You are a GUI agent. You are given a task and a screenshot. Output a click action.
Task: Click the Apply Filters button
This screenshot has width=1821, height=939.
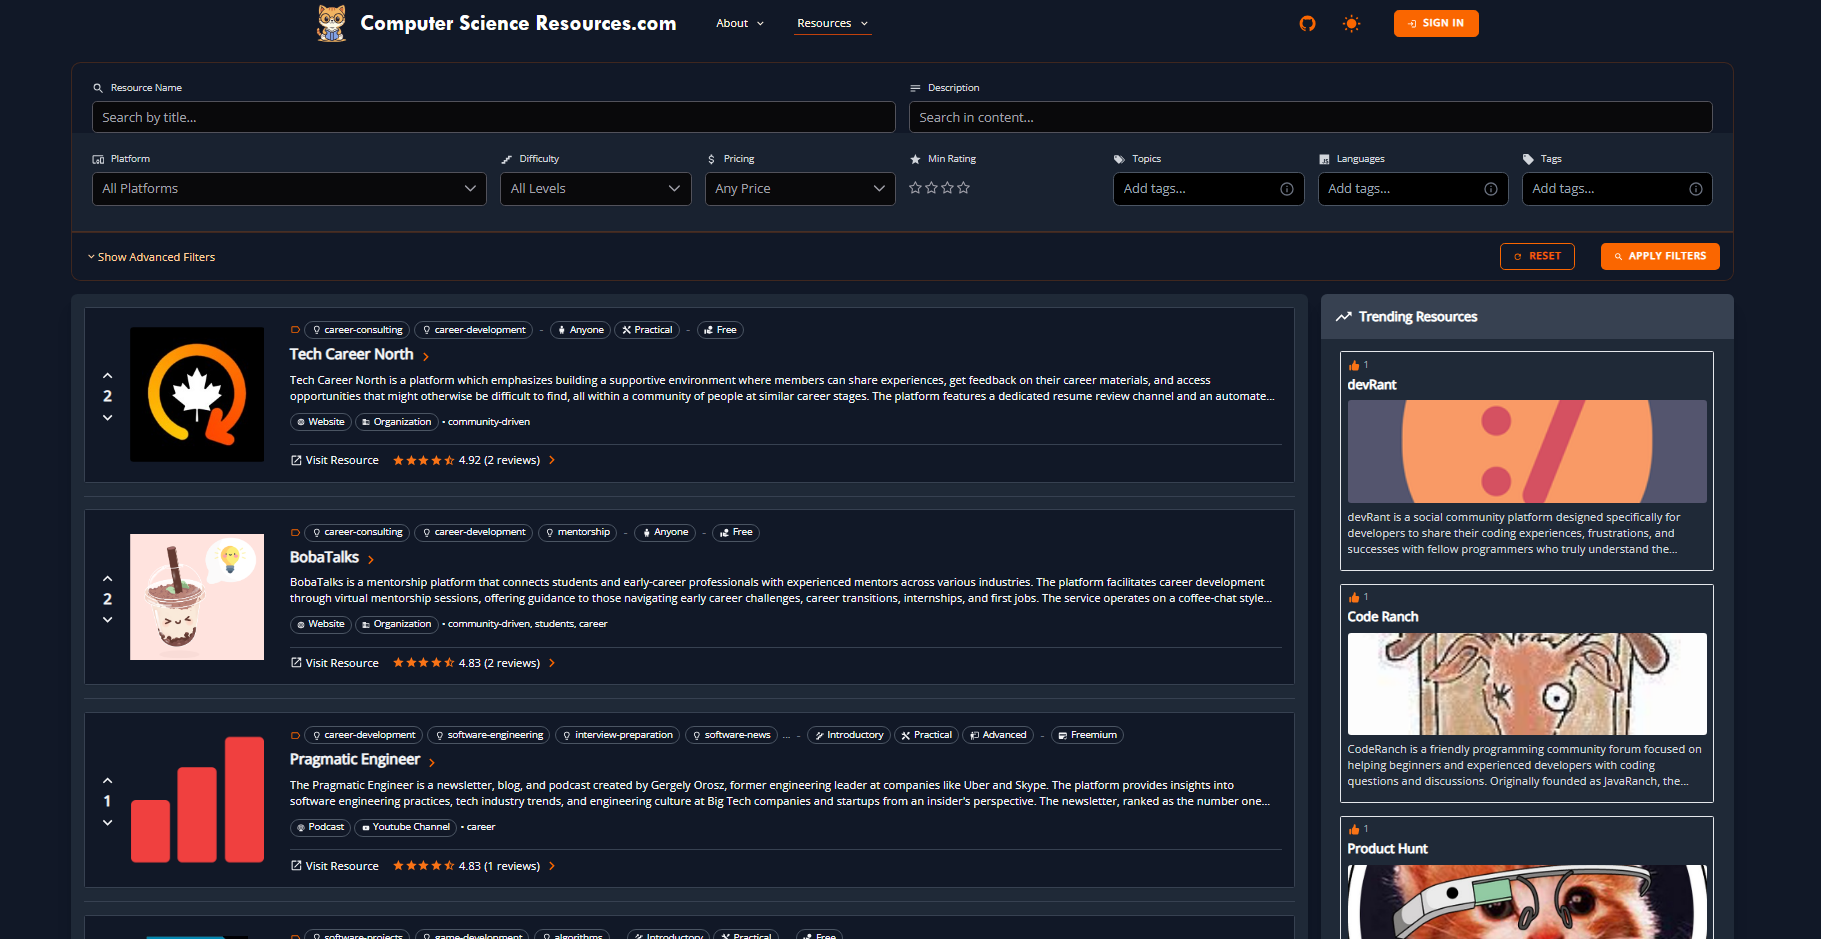(x=1660, y=256)
